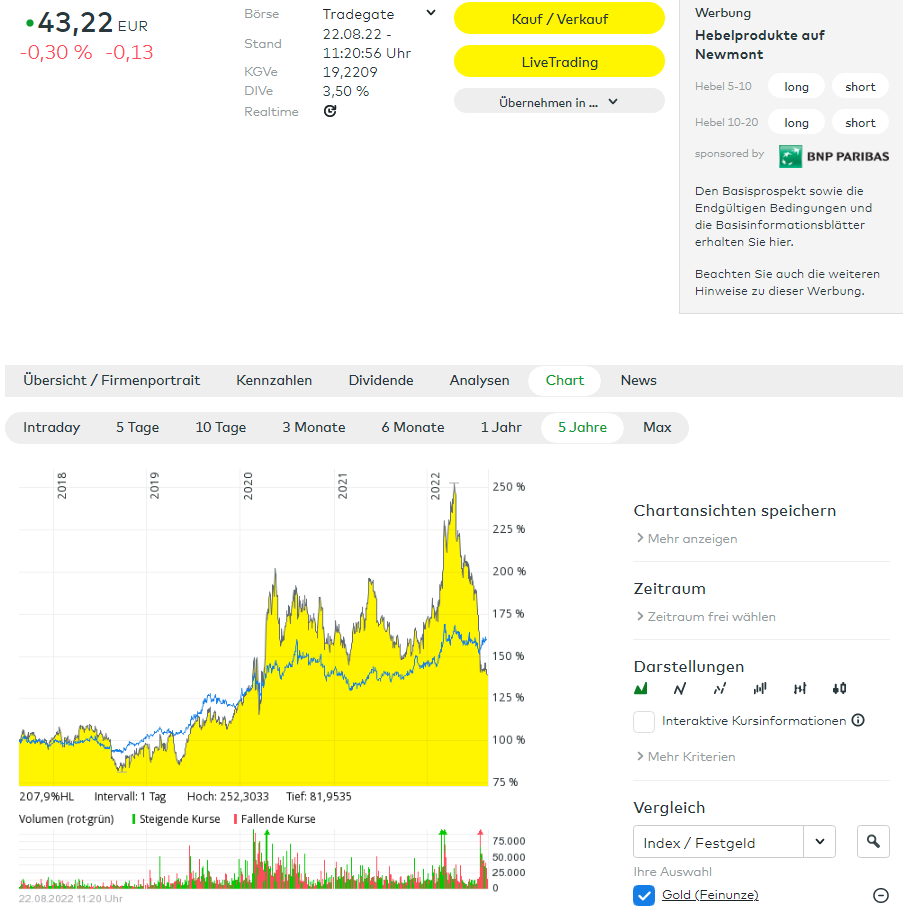
Task: Expand the Börse Tradegate selector
Action: (431, 14)
